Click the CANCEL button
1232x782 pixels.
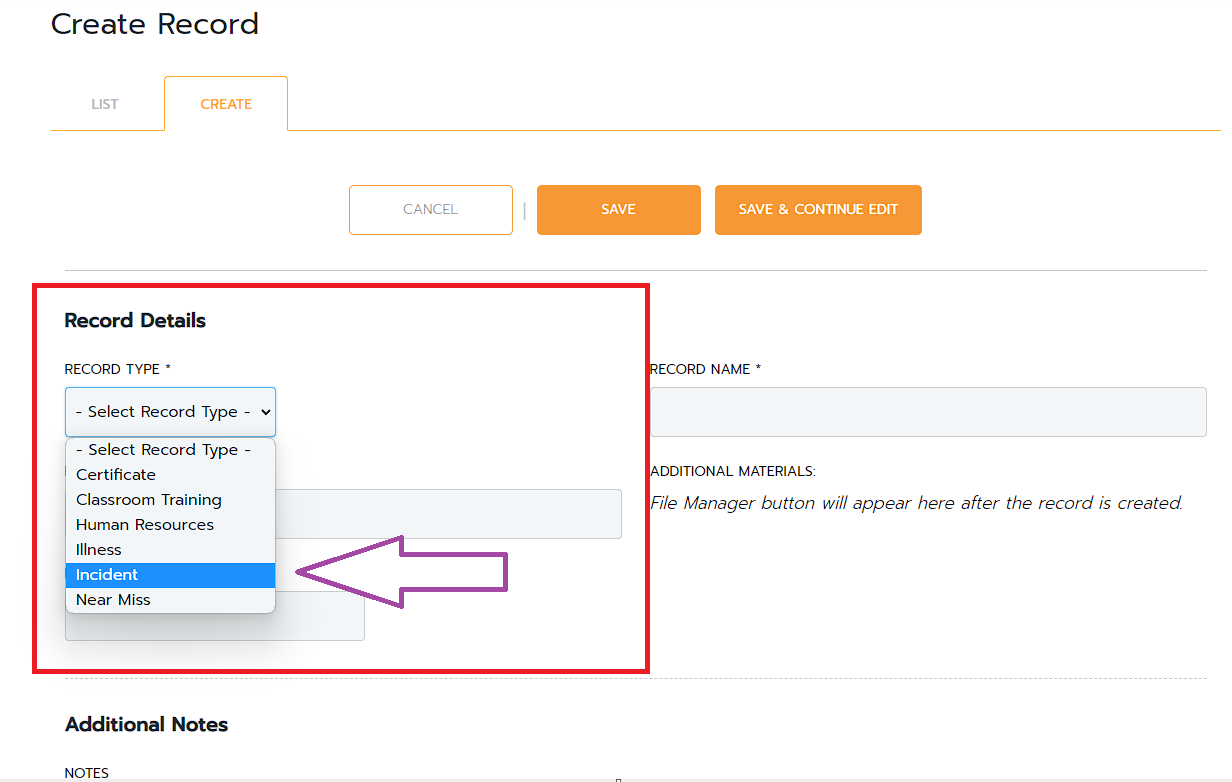431,210
